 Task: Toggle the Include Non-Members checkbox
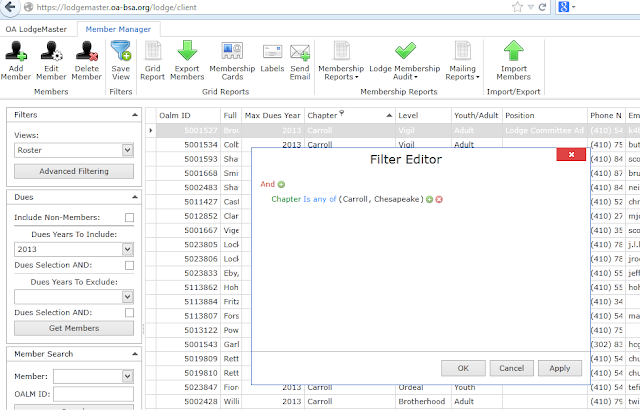point(129,218)
